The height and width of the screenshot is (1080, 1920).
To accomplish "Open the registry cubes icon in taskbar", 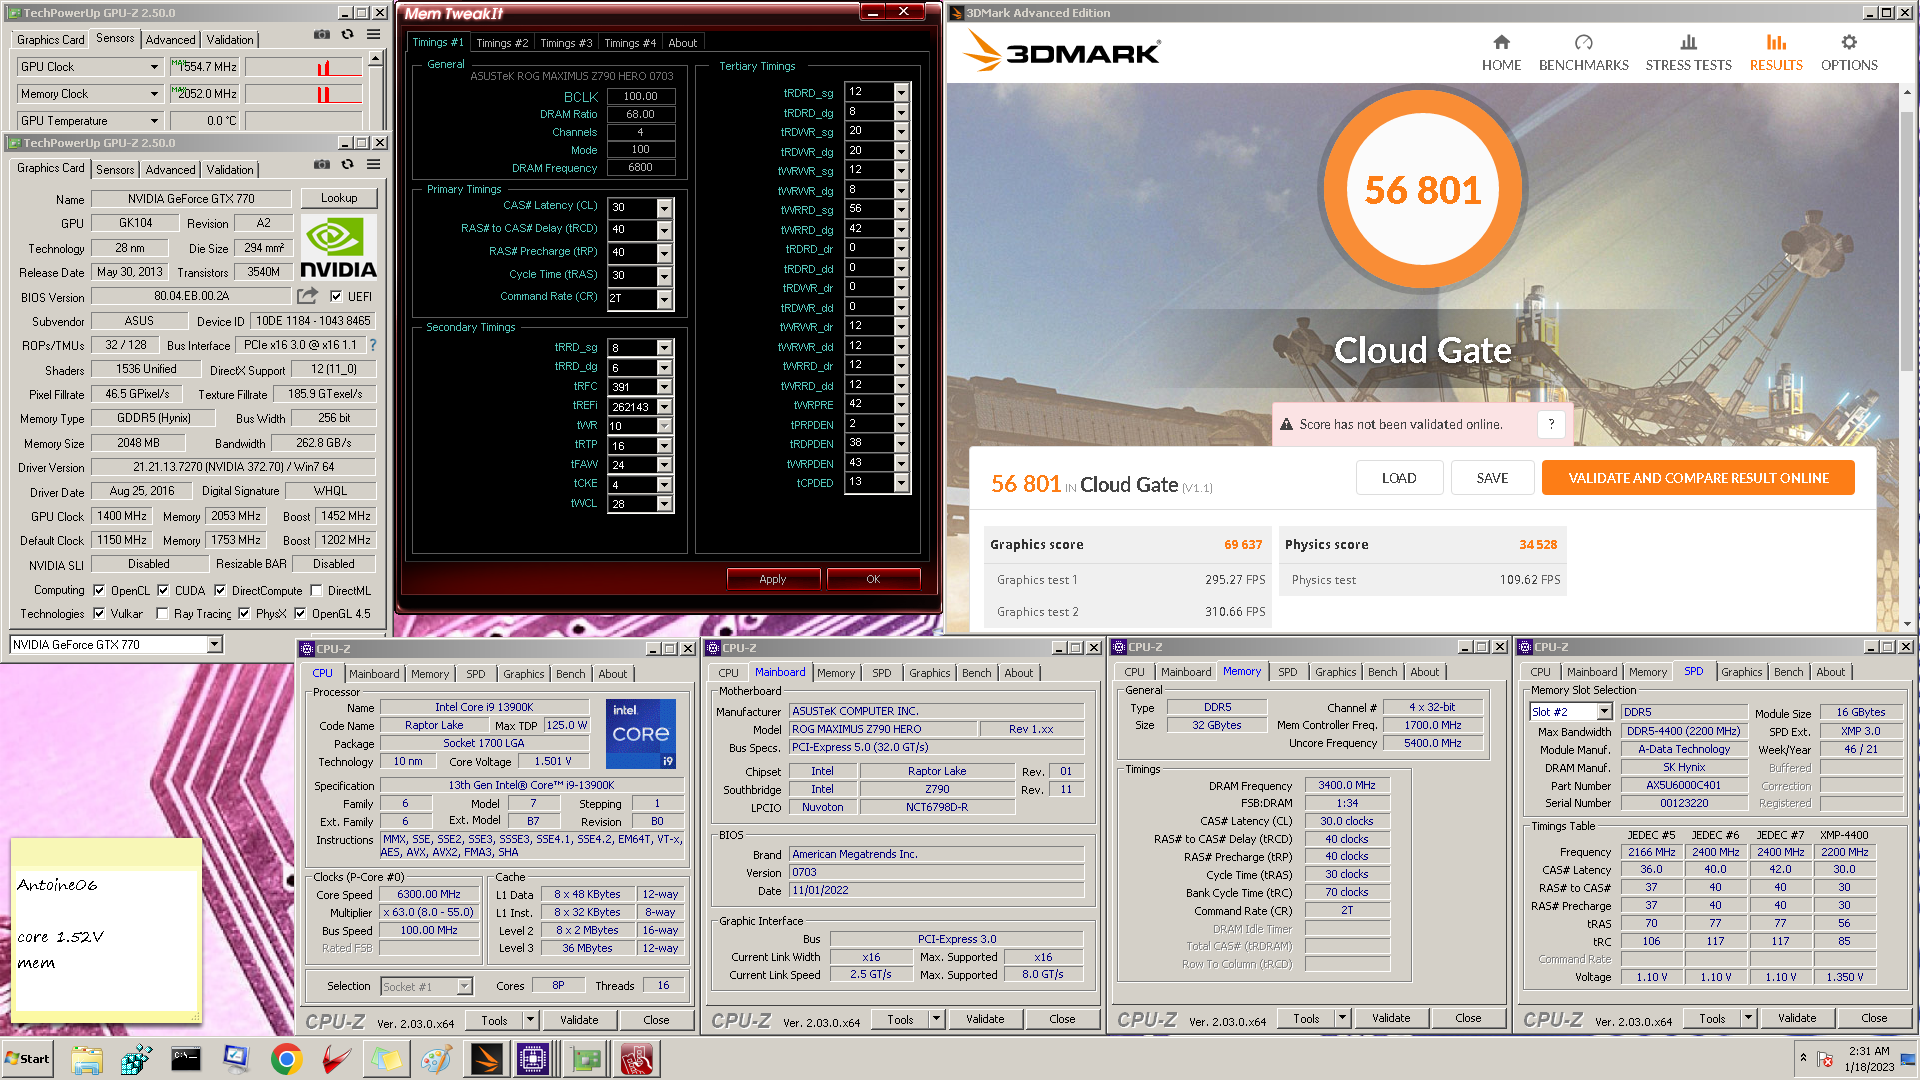I will click(x=136, y=1059).
